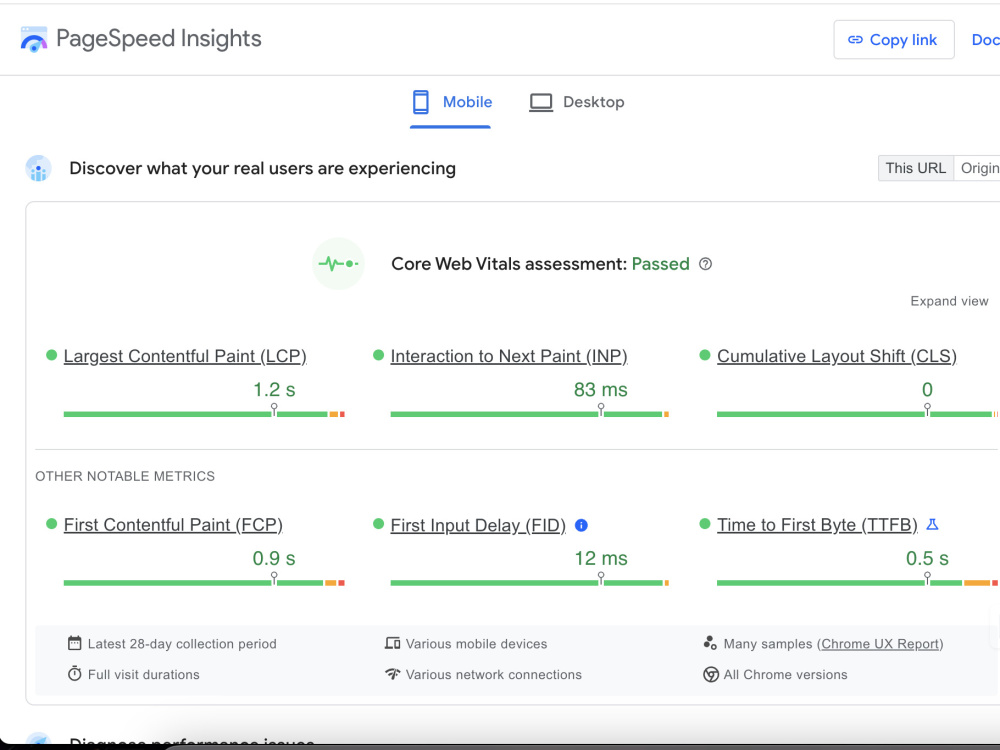Click the FID distribution bar
1000x750 pixels.
click(x=529, y=583)
